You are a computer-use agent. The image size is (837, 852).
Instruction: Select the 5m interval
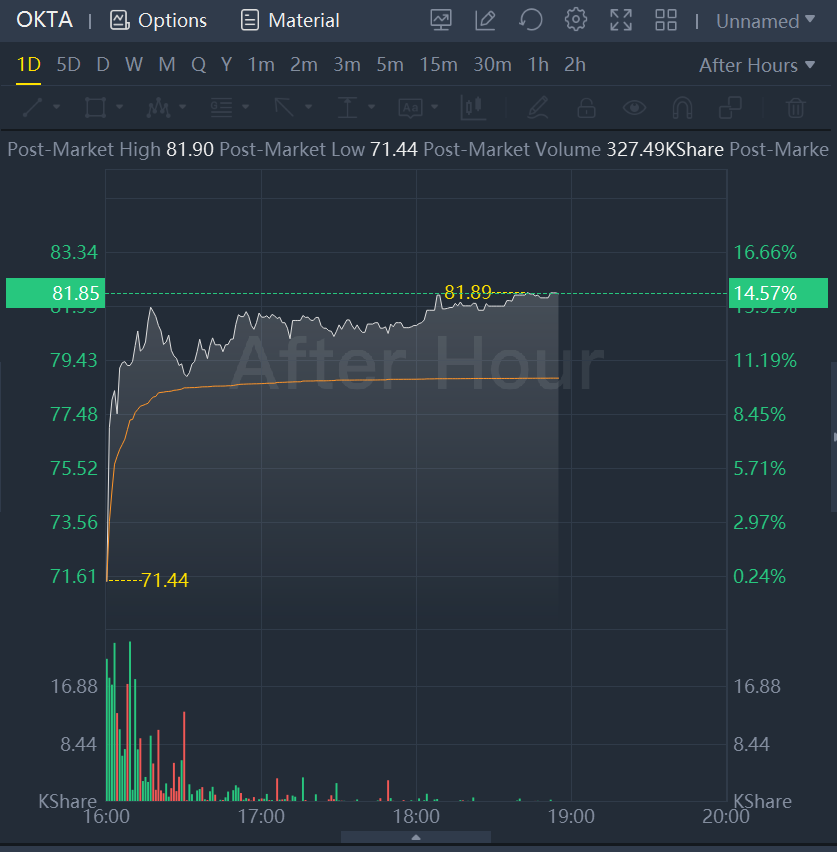[390, 65]
